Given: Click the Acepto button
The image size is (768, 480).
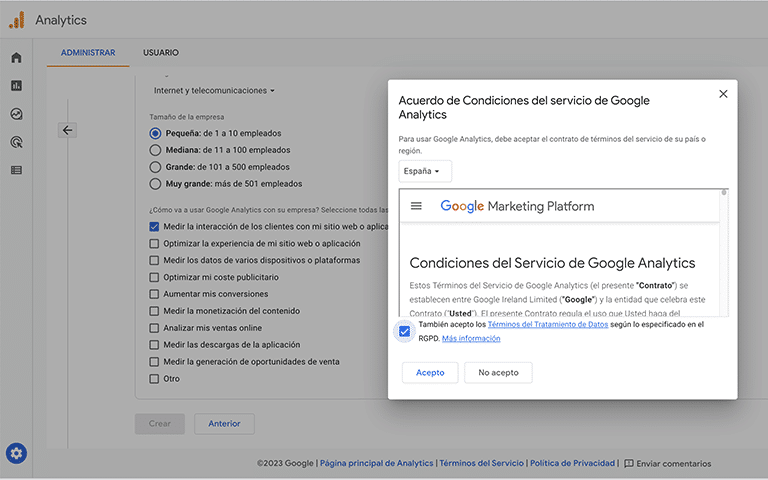Looking at the screenshot, I should click(430, 373).
